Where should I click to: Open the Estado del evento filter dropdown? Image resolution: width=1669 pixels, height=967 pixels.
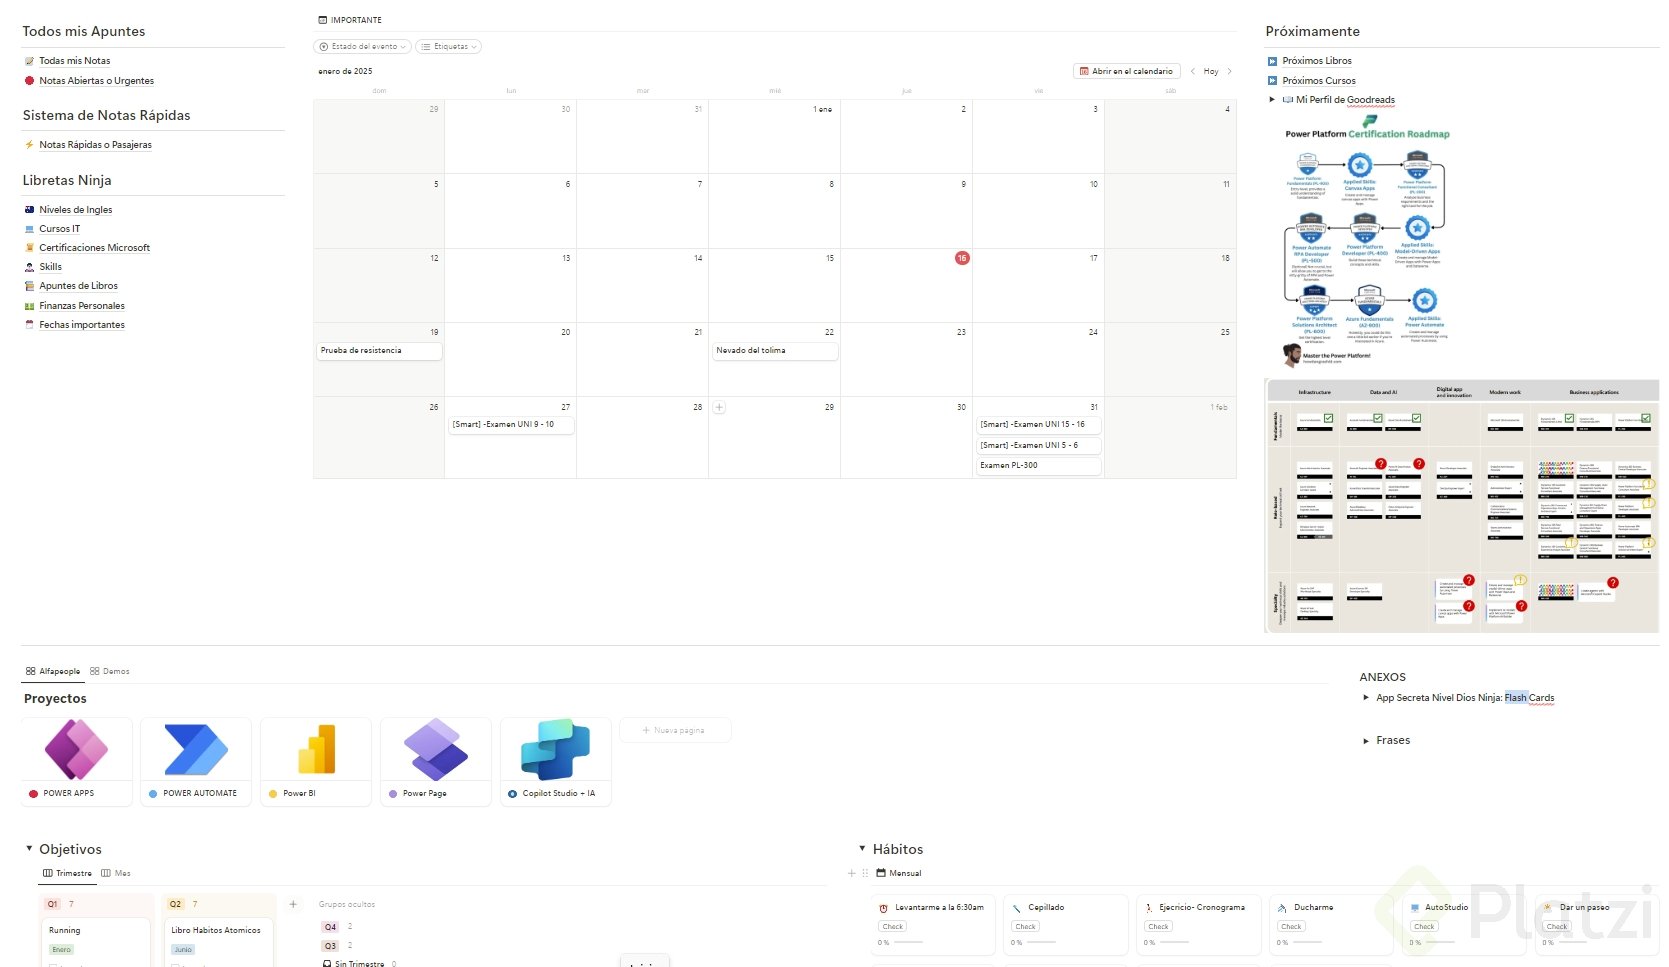point(362,46)
